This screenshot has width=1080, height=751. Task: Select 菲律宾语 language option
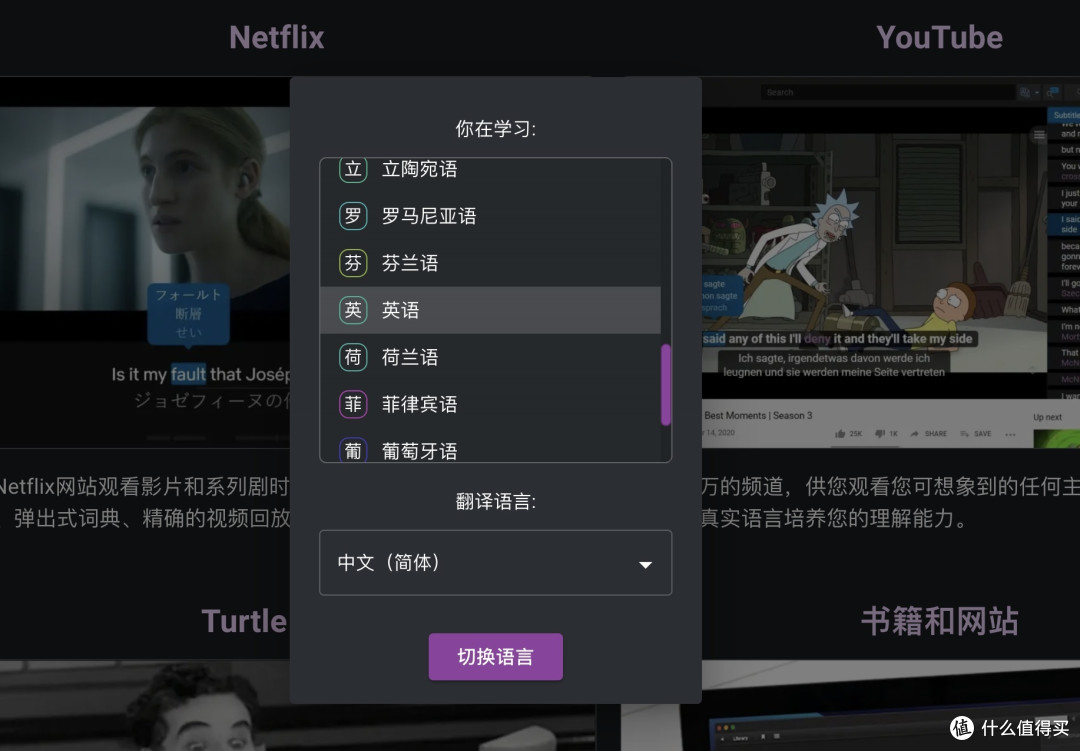click(x=490, y=404)
